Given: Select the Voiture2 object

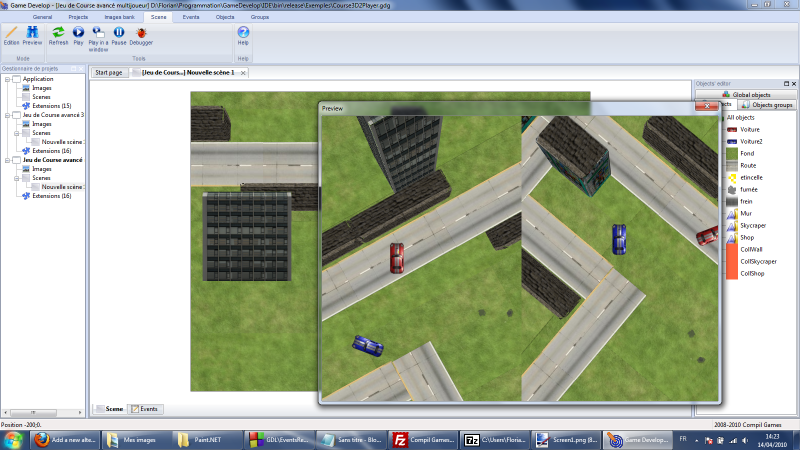Looking at the screenshot, I should click(751, 141).
